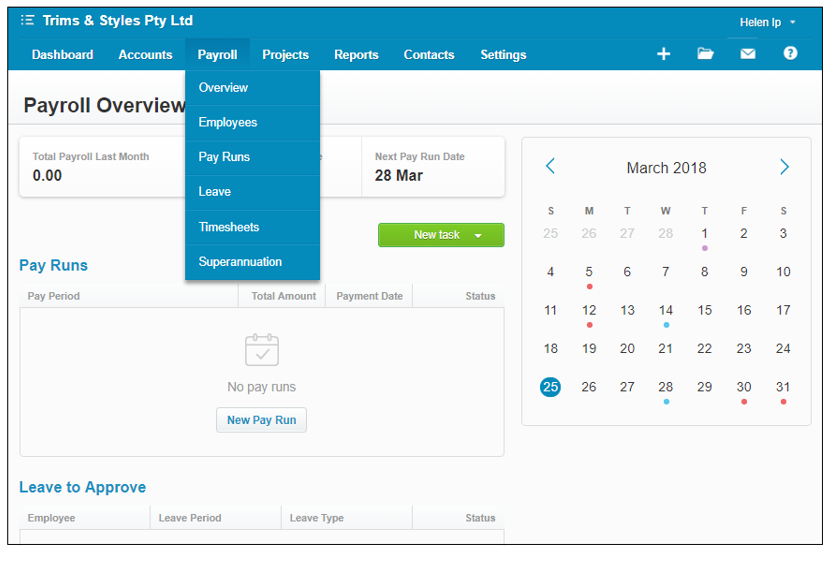
Task: Click the Pay Period column header
Action: [54, 296]
